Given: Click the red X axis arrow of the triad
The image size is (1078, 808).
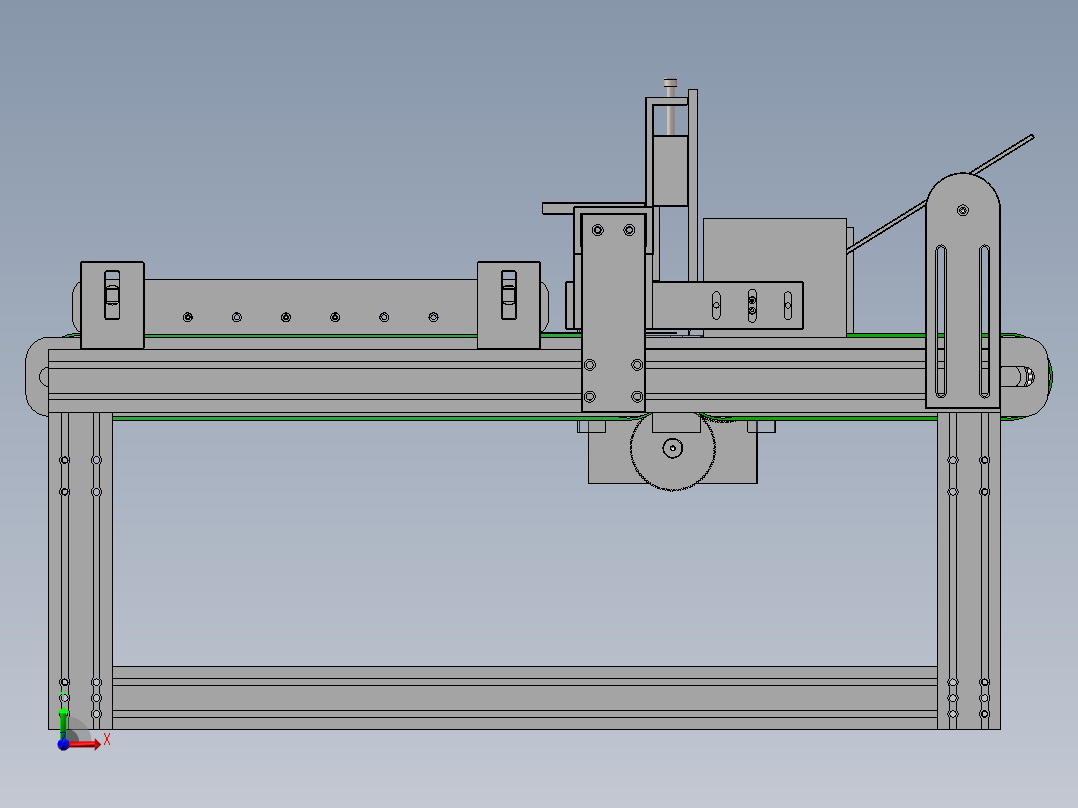Looking at the screenshot, I should 85,744.
